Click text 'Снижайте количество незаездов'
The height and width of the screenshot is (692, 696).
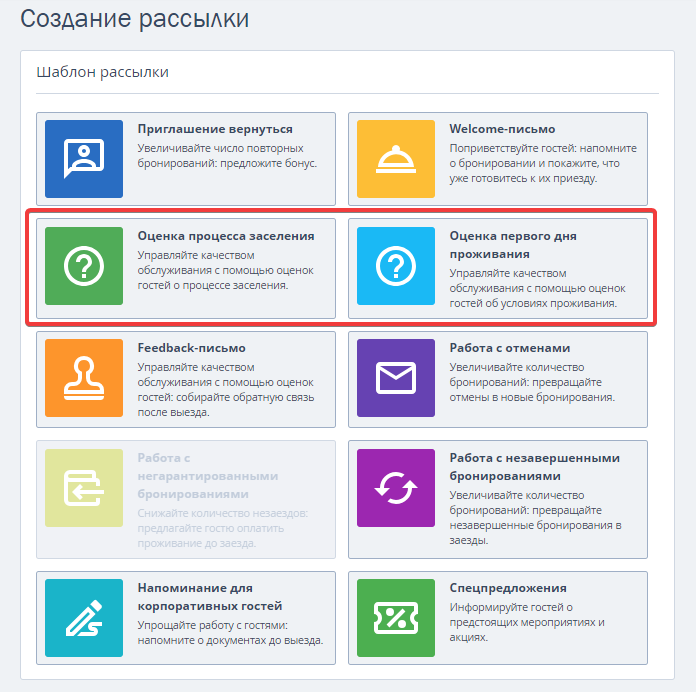(x=222, y=513)
